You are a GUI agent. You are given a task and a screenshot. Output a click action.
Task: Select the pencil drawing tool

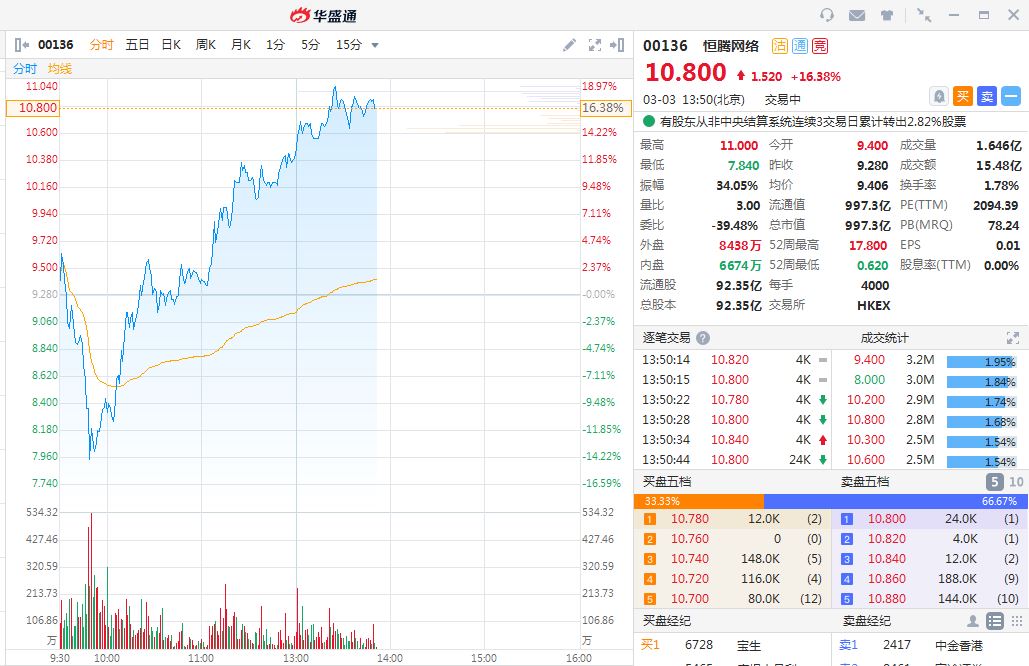569,45
